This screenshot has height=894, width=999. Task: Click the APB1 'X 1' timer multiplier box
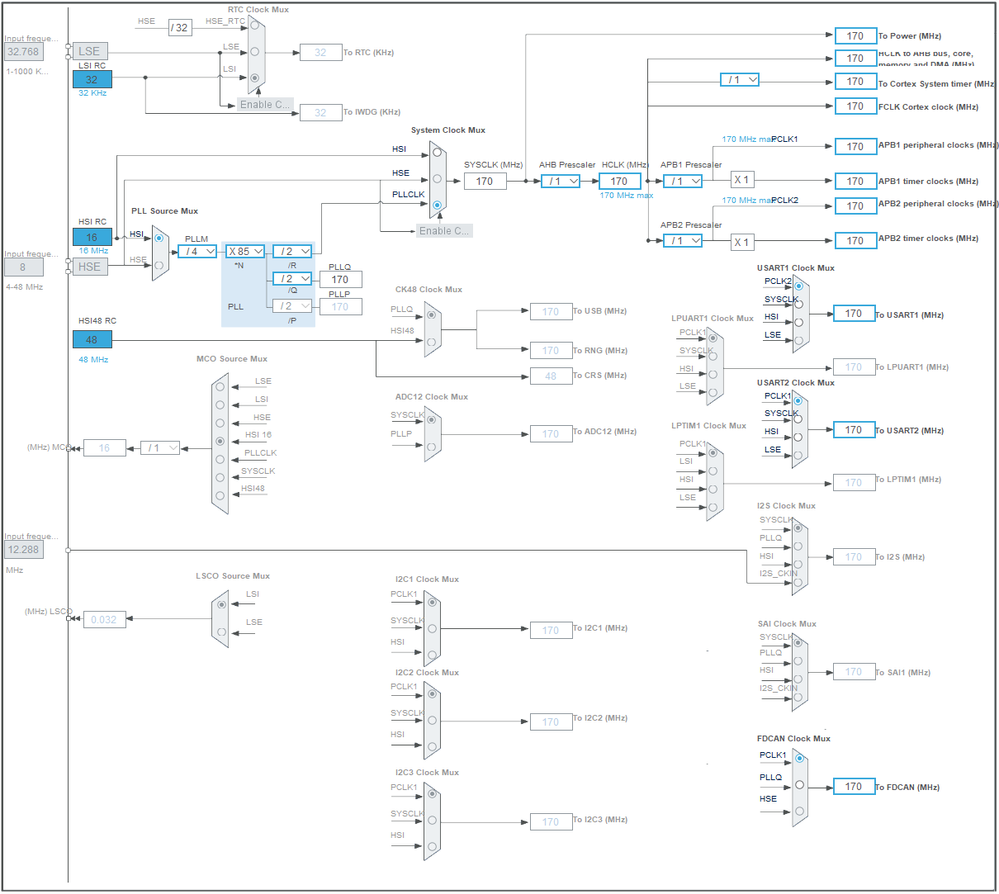742,180
